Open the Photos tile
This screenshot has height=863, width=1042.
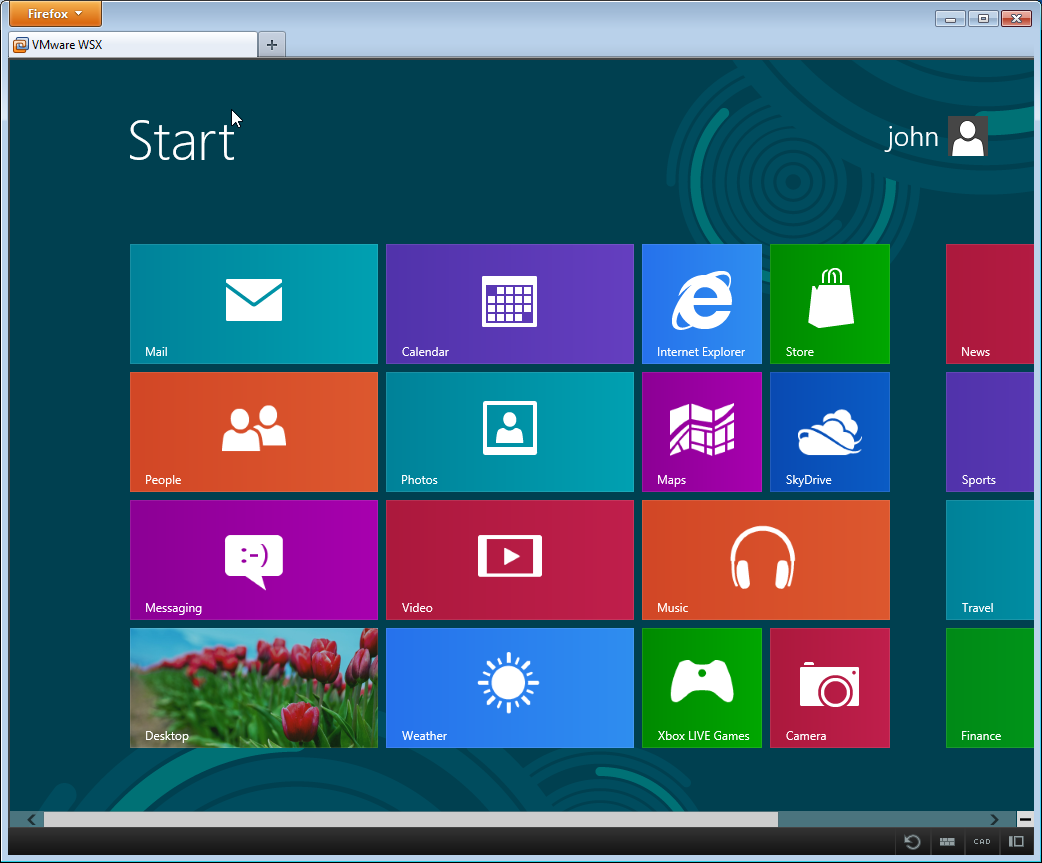(x=510, y=432)
